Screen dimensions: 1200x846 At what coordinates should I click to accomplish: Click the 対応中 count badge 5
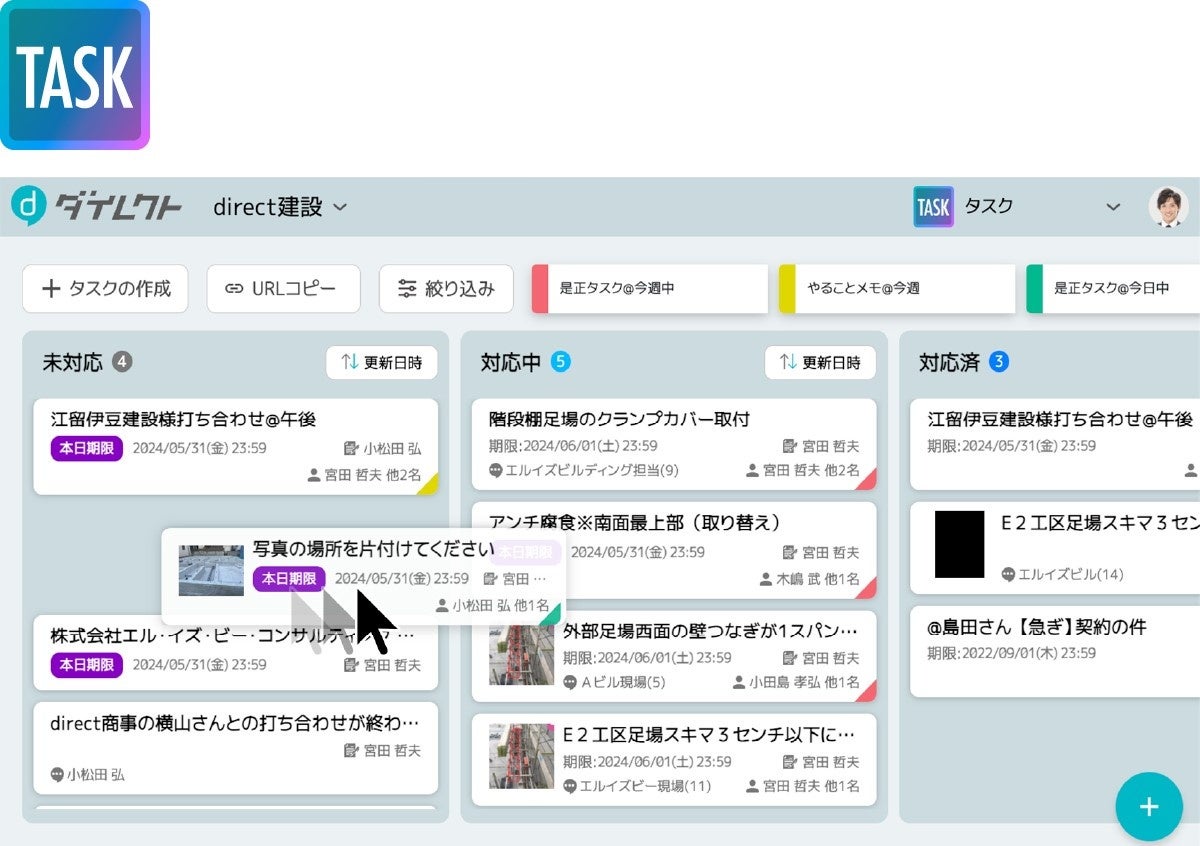coord(561,361)
